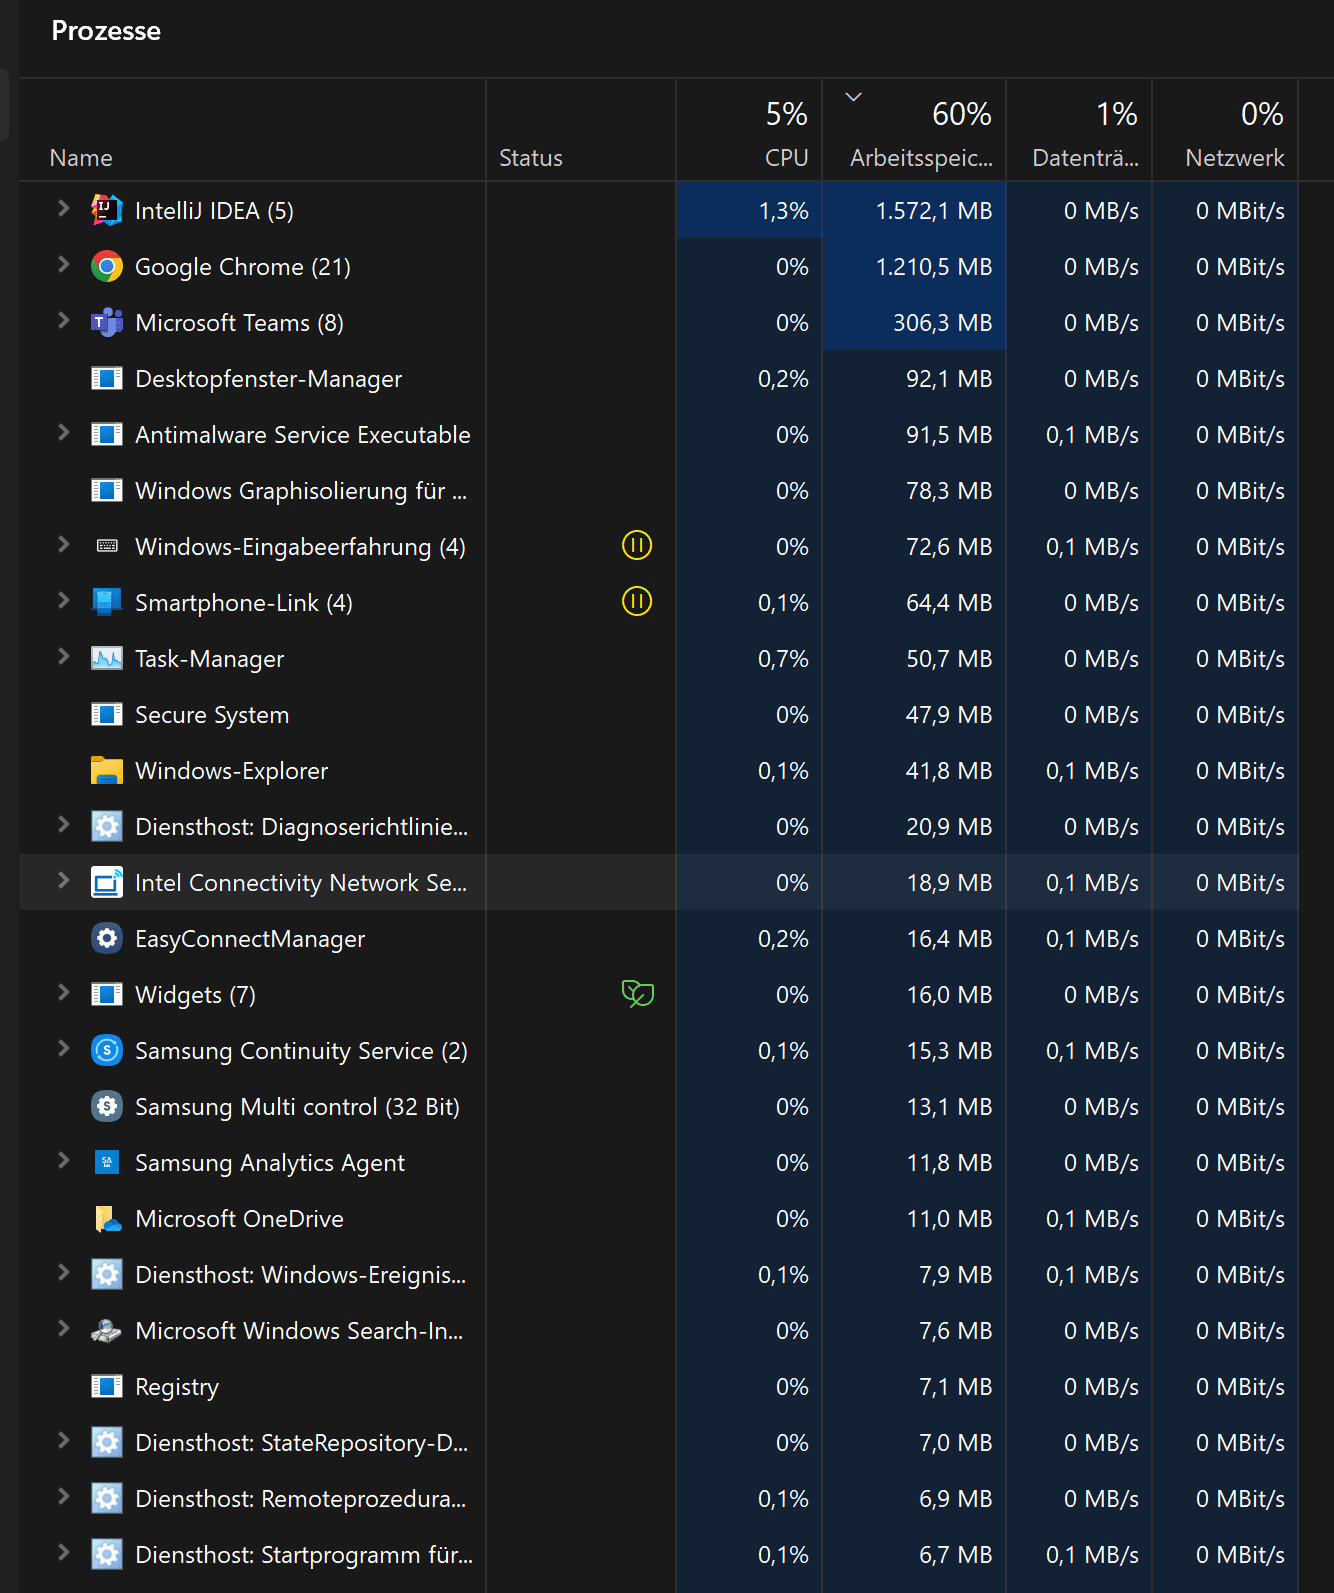Click the Prozesse page heading
1334x1593 pixels.
(x=106, y=31)
